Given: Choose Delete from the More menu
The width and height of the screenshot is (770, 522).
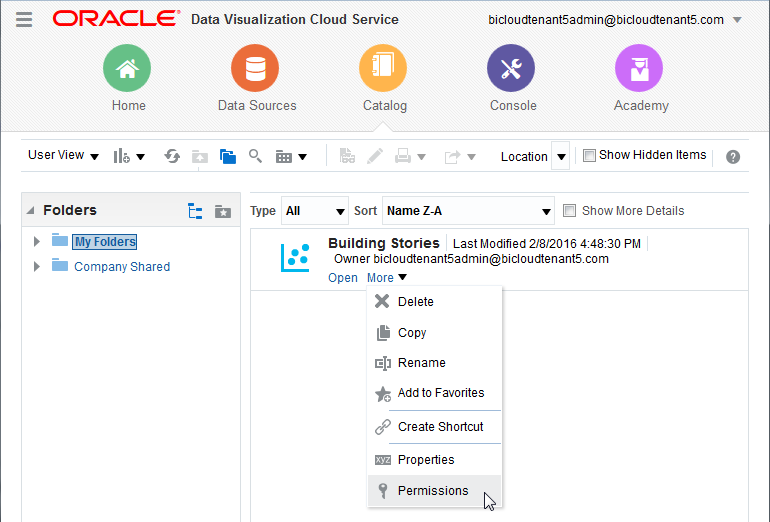Looking at the screenshot, I should tap(435, 302).
